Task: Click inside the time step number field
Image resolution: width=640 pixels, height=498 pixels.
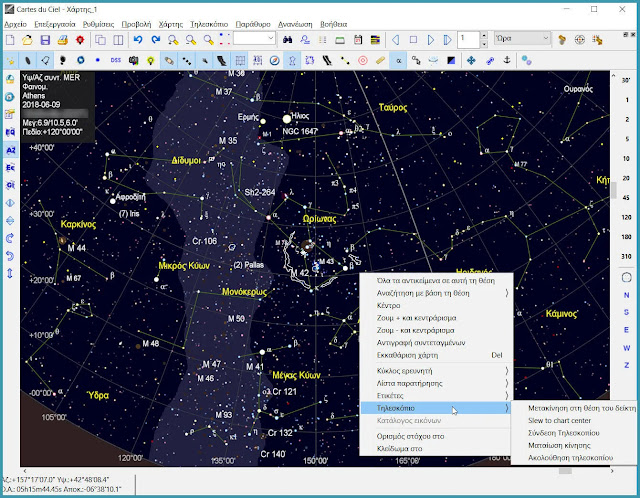Action: [x=469, y=40]
